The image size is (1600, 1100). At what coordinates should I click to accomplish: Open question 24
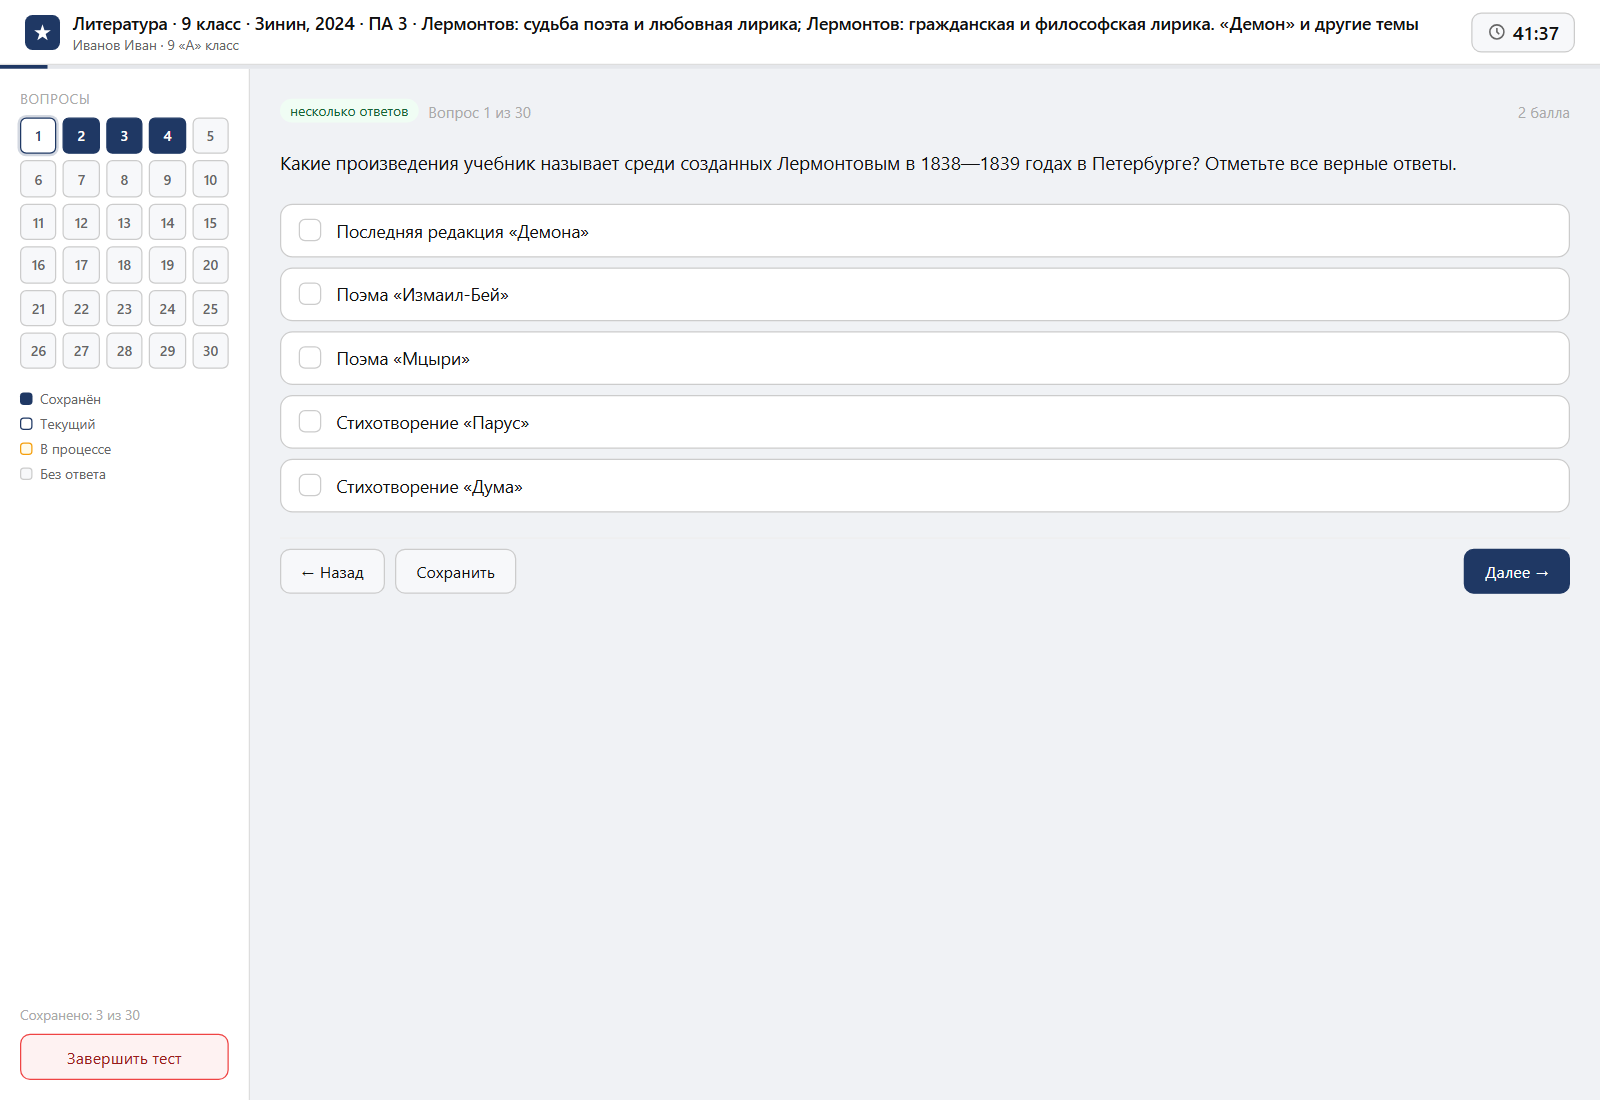tap(167, 309)
